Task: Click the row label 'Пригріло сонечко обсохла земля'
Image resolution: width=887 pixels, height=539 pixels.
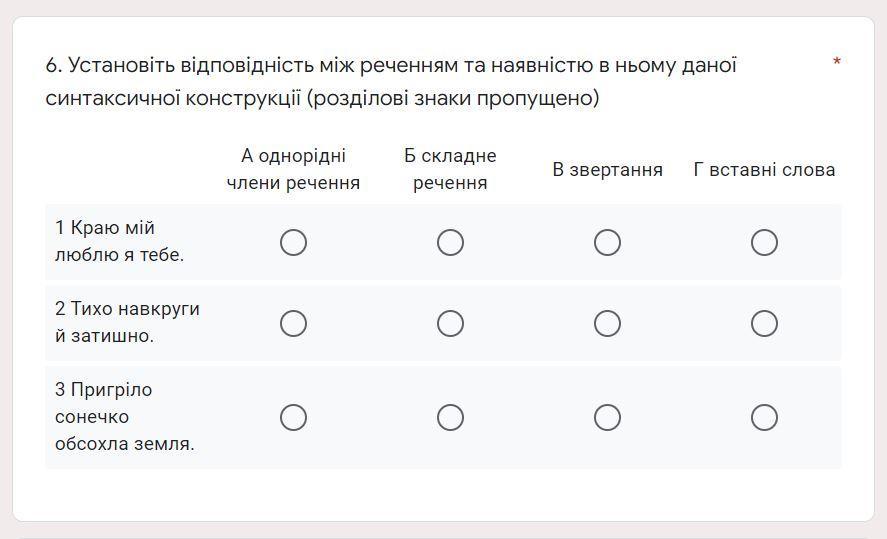Action: coord(124,417)
